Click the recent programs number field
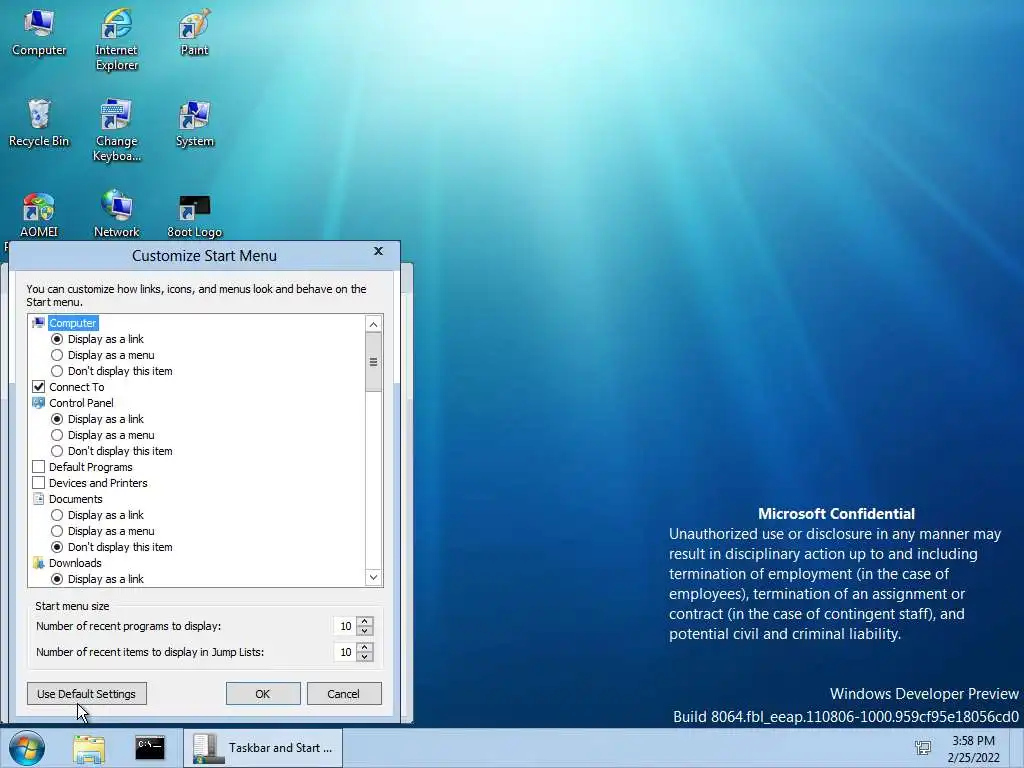Viewport: 1024px width, 768px height. 344,626
